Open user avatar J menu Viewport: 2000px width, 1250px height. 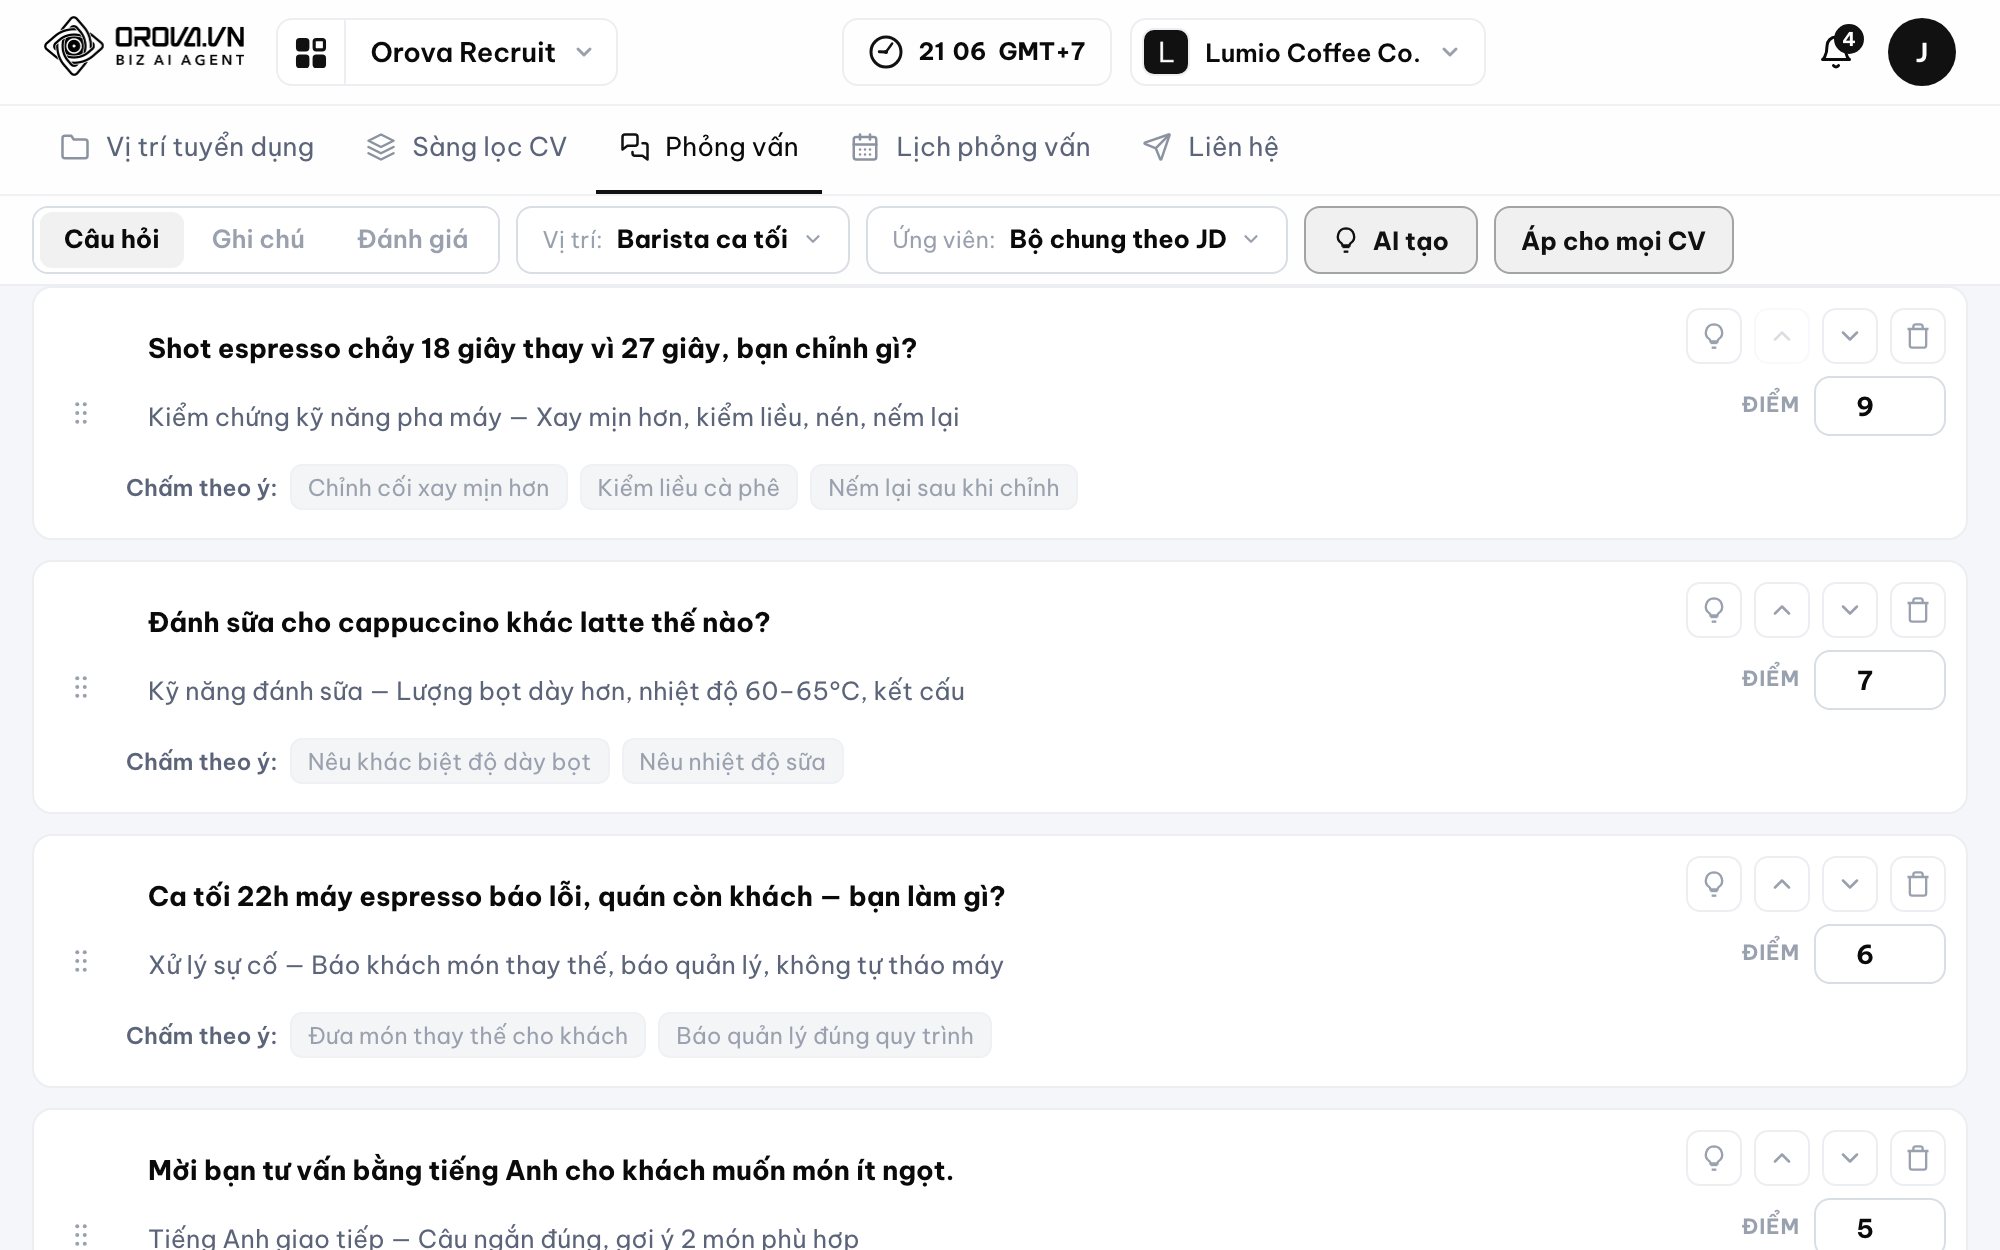click(1921, 52)
